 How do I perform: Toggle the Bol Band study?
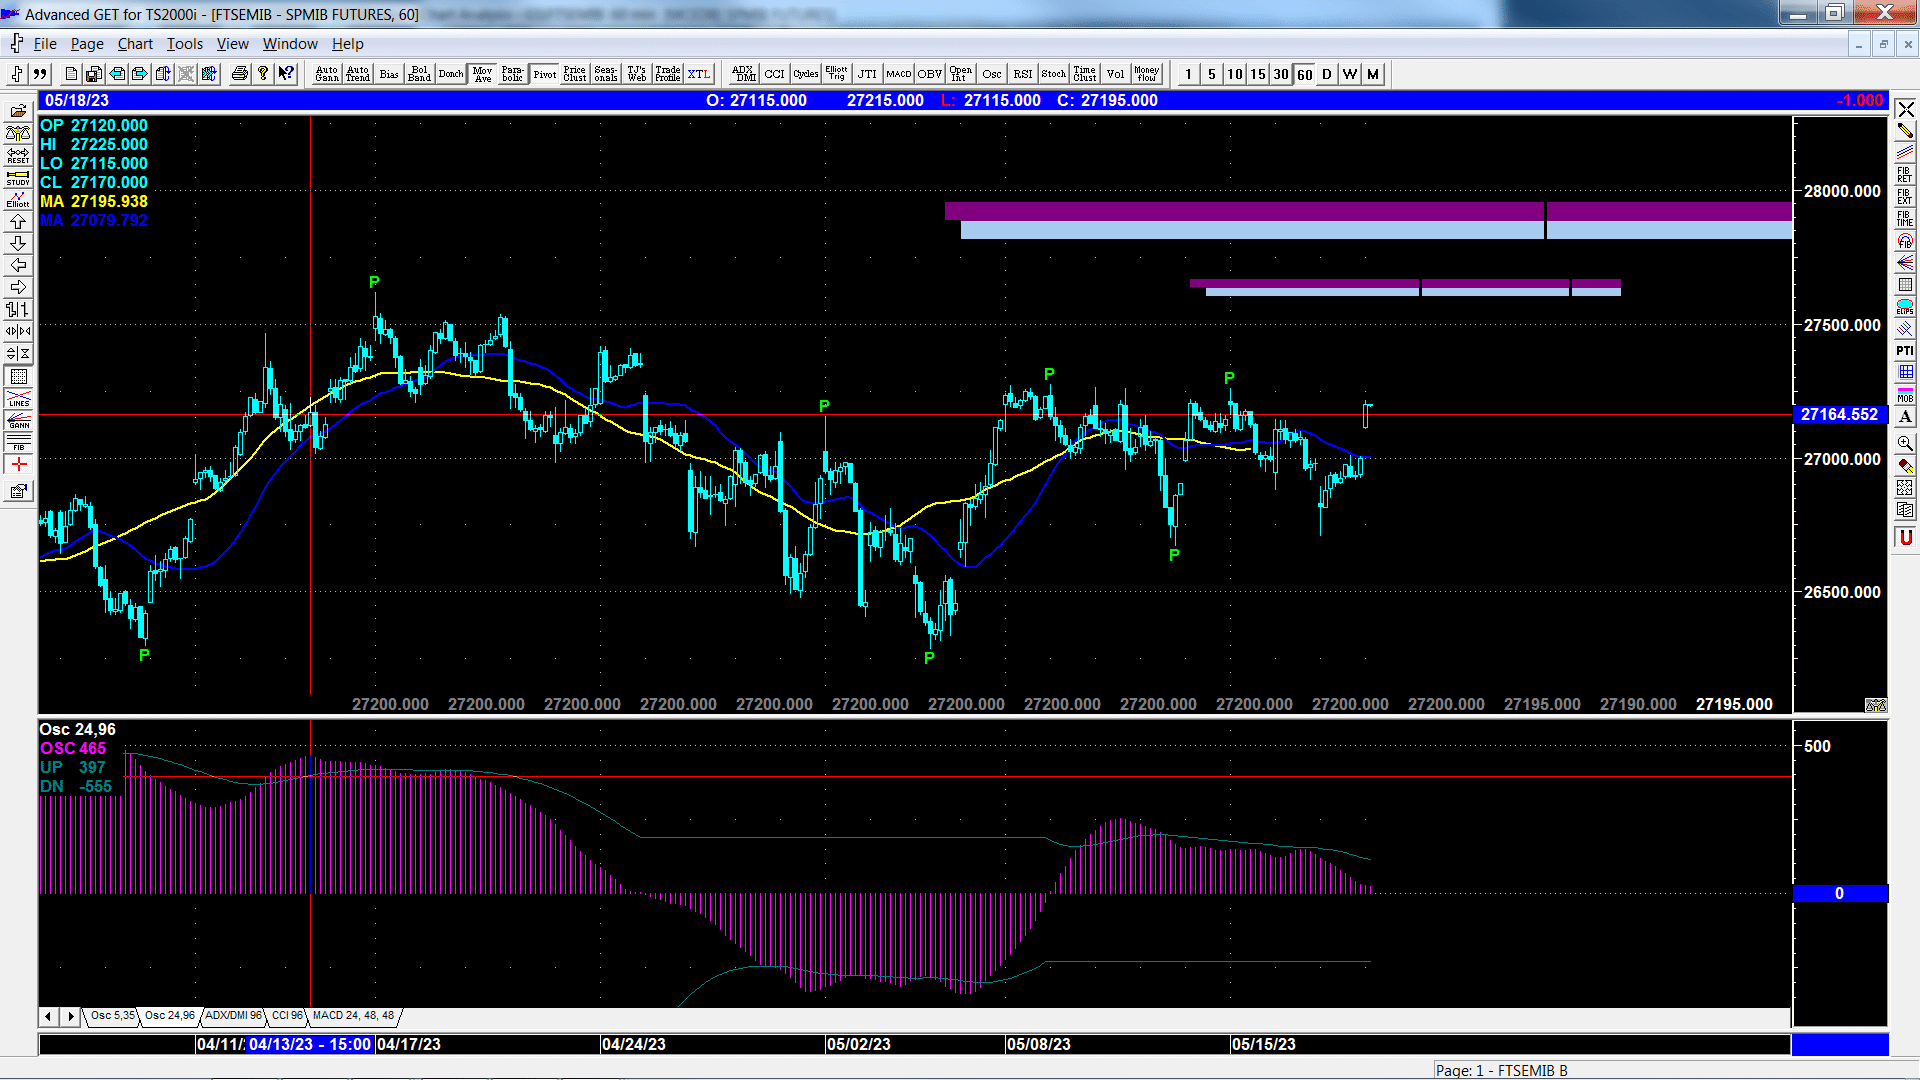(420, 74)
